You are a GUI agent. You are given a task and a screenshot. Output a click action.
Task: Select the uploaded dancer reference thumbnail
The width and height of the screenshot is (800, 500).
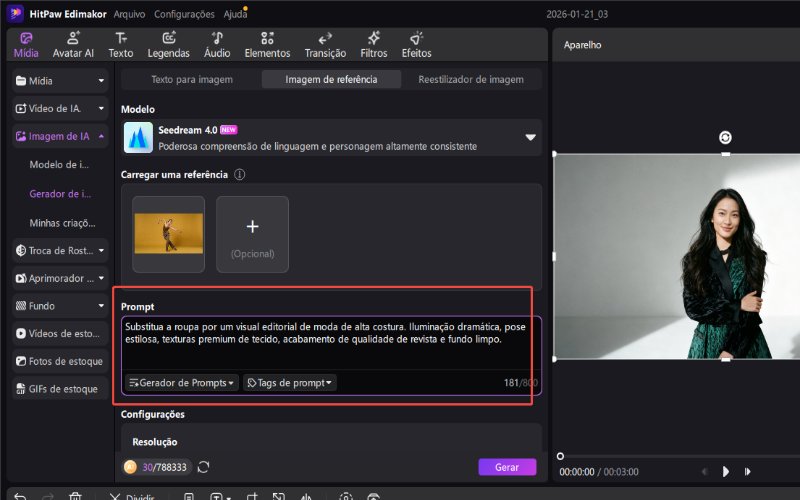point(168,234)
